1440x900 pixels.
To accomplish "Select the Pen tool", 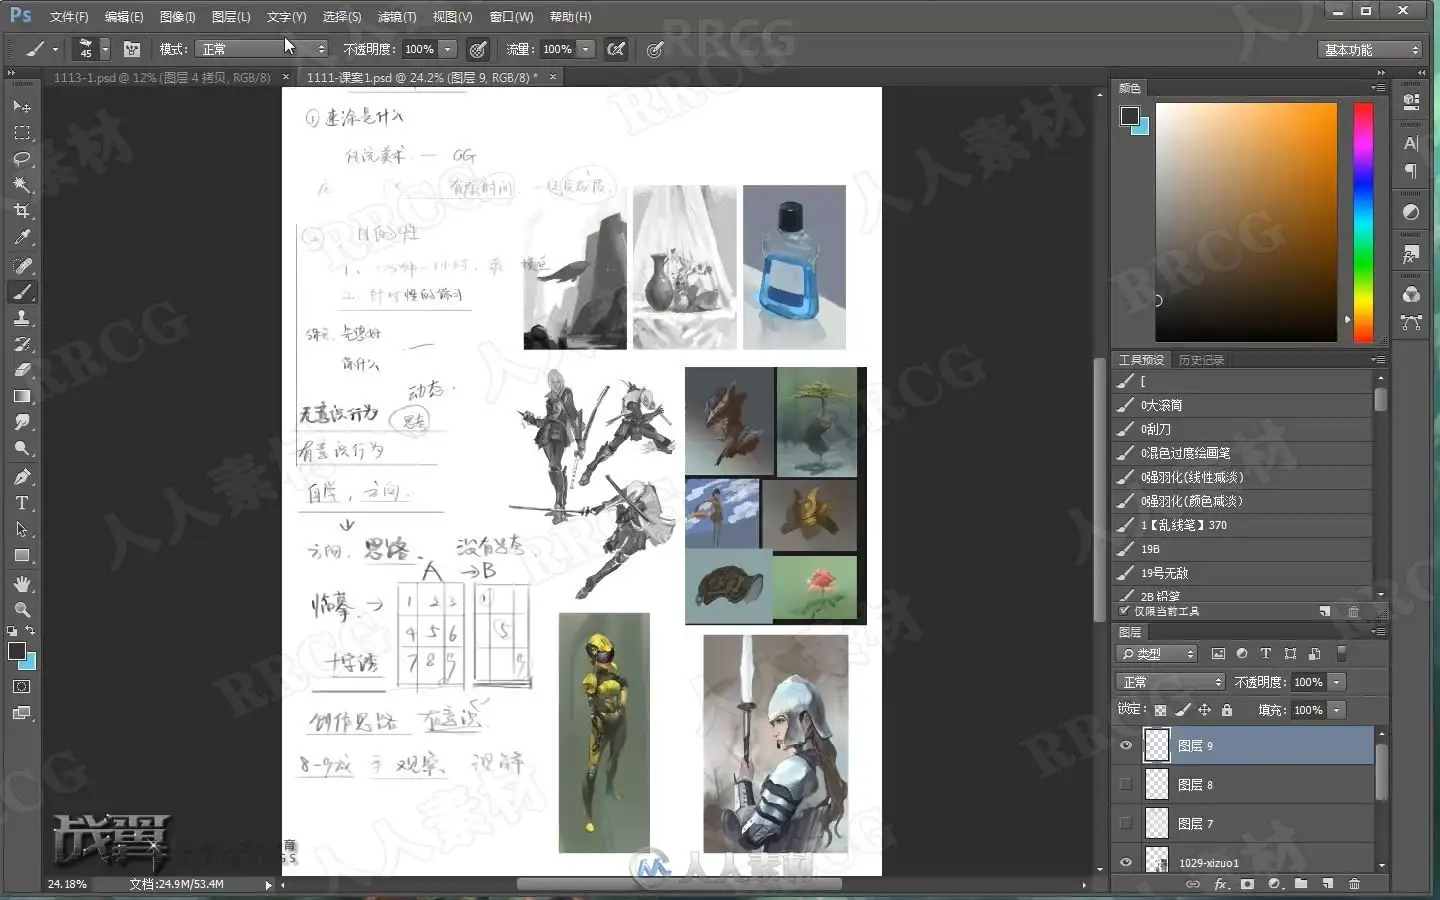I will (x=22, y=477).
